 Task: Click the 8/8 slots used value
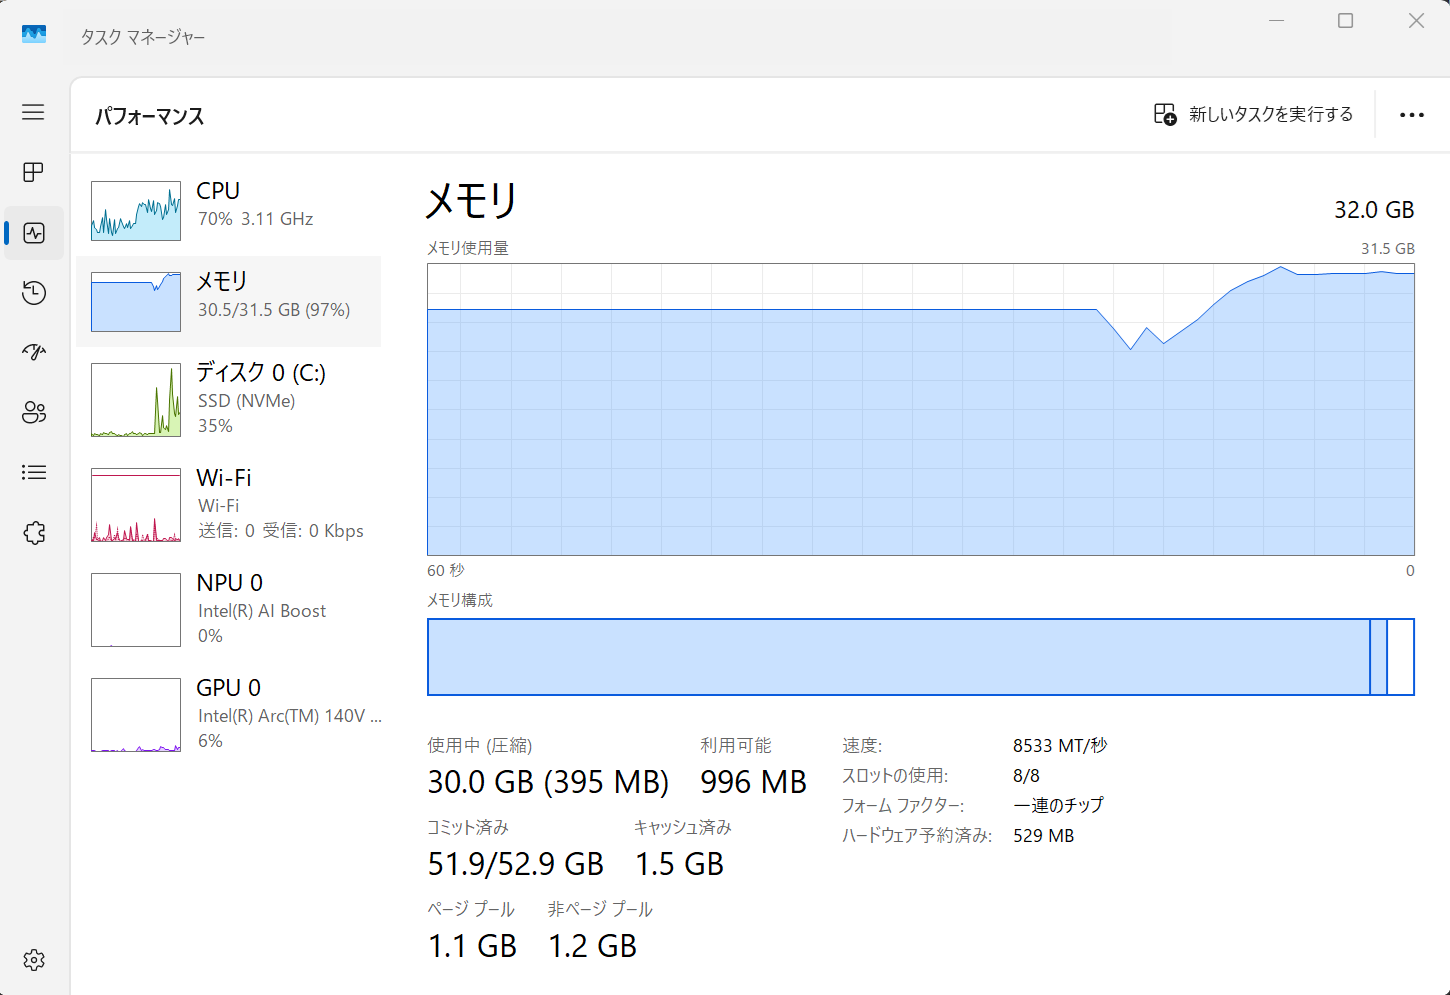pos(1026,776)
